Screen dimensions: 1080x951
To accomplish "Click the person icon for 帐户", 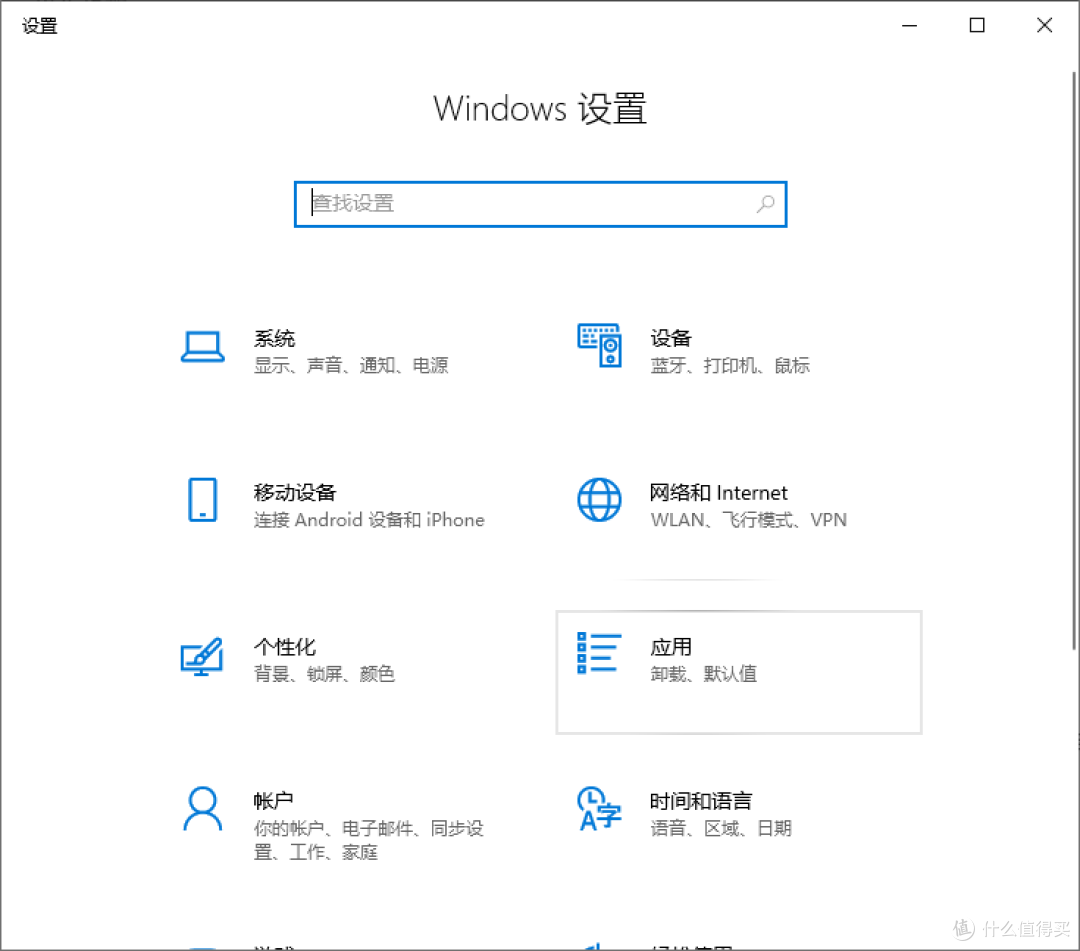I will point(202,808).
